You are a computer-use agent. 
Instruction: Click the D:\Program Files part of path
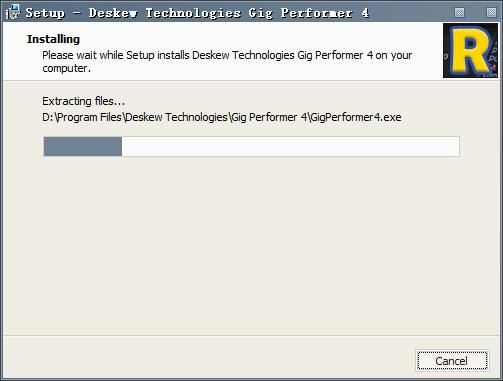pos(82,117)
